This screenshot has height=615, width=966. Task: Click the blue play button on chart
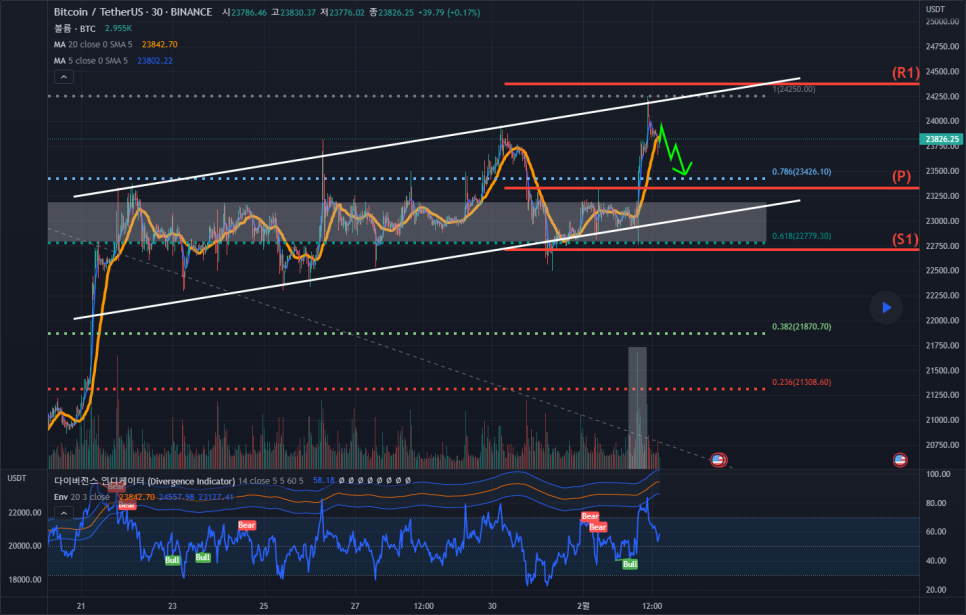[x=886, y=307]
